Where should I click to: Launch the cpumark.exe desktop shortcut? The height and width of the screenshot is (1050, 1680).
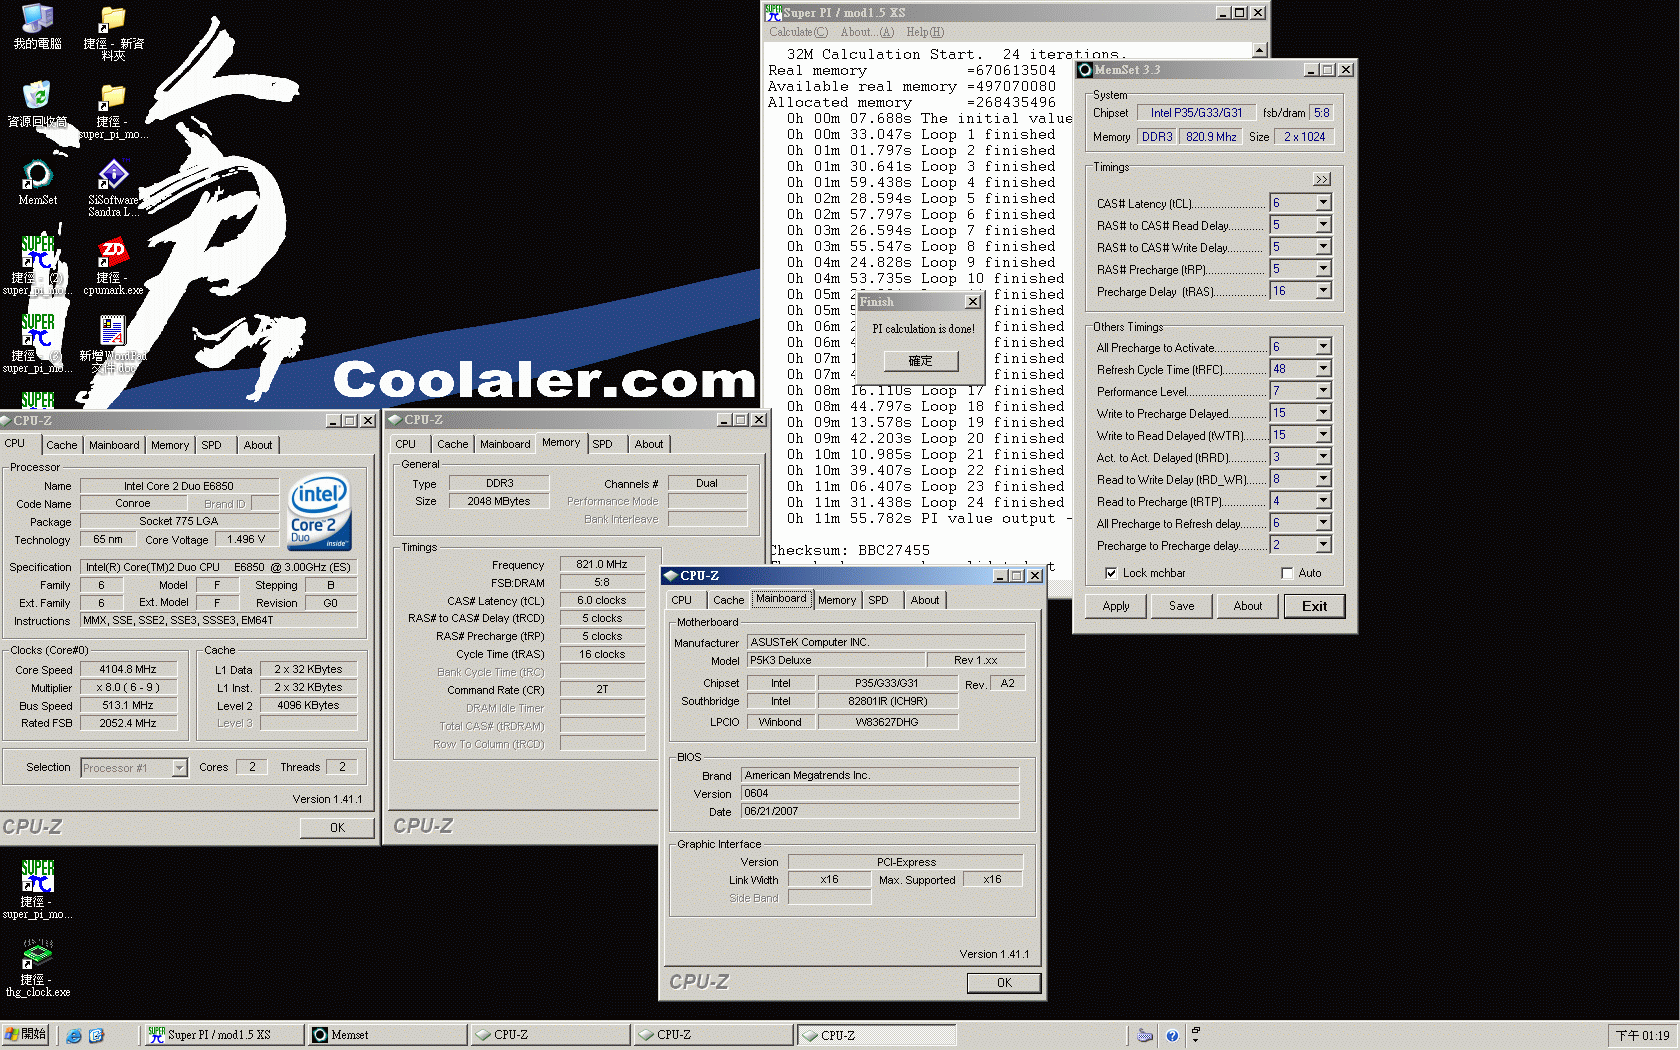pyautogui.click(x=113, y=265)
